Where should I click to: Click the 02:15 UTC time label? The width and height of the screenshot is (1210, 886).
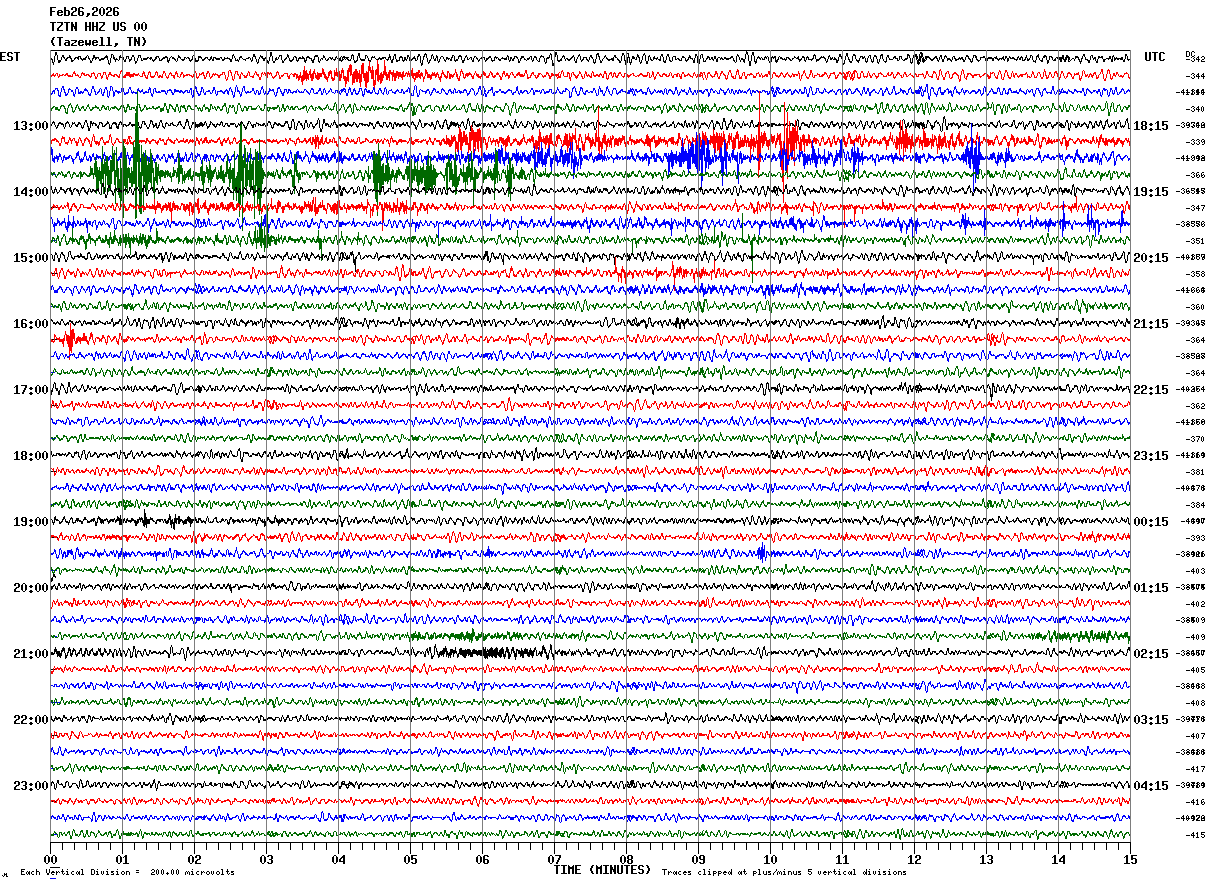coord(1151,654)
